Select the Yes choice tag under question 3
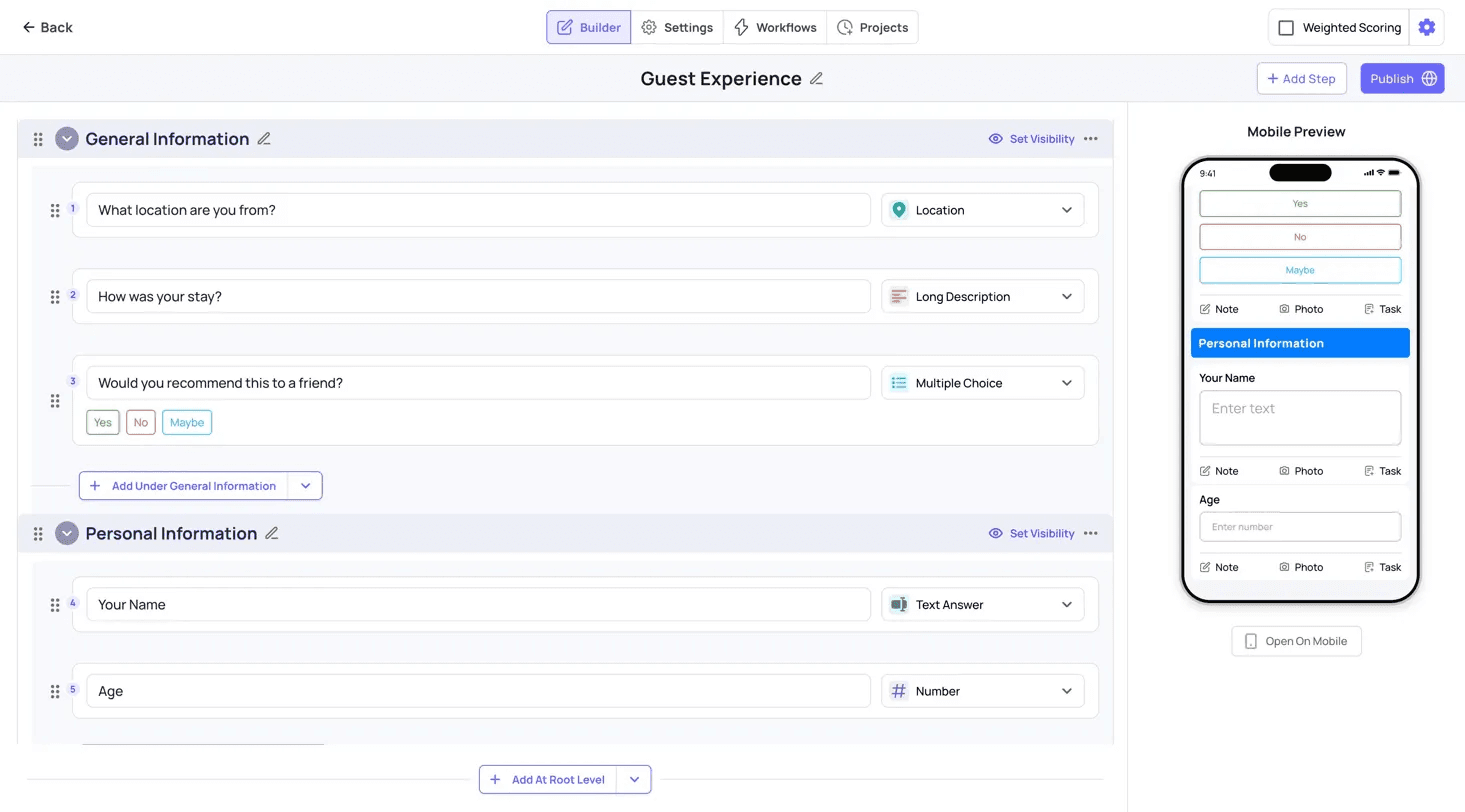1465x812 pixels. (x=103, y=423)
